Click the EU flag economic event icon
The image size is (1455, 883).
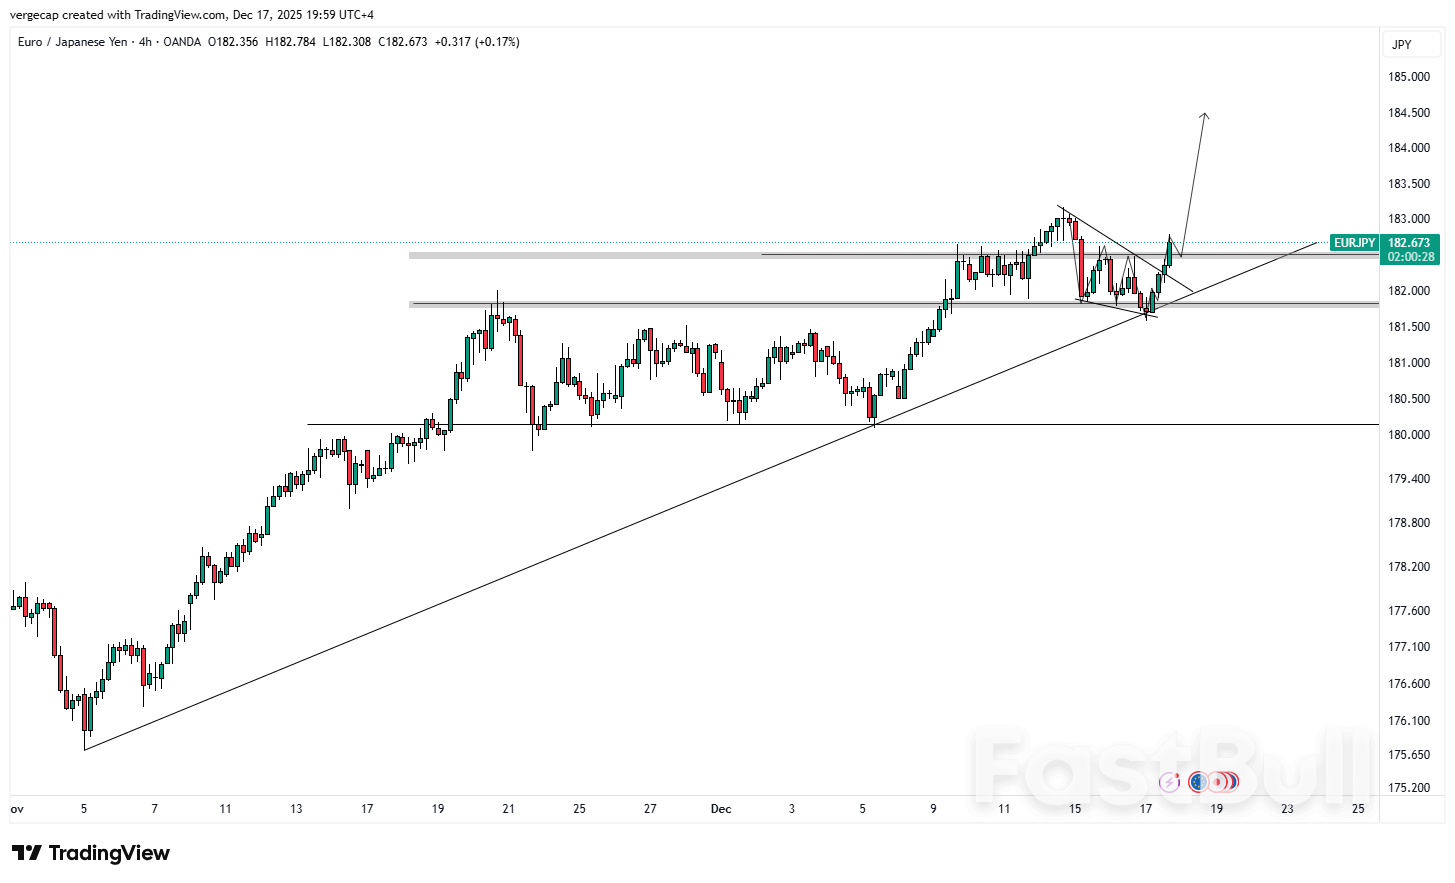pyautogui.click(x=1198, y=781)
